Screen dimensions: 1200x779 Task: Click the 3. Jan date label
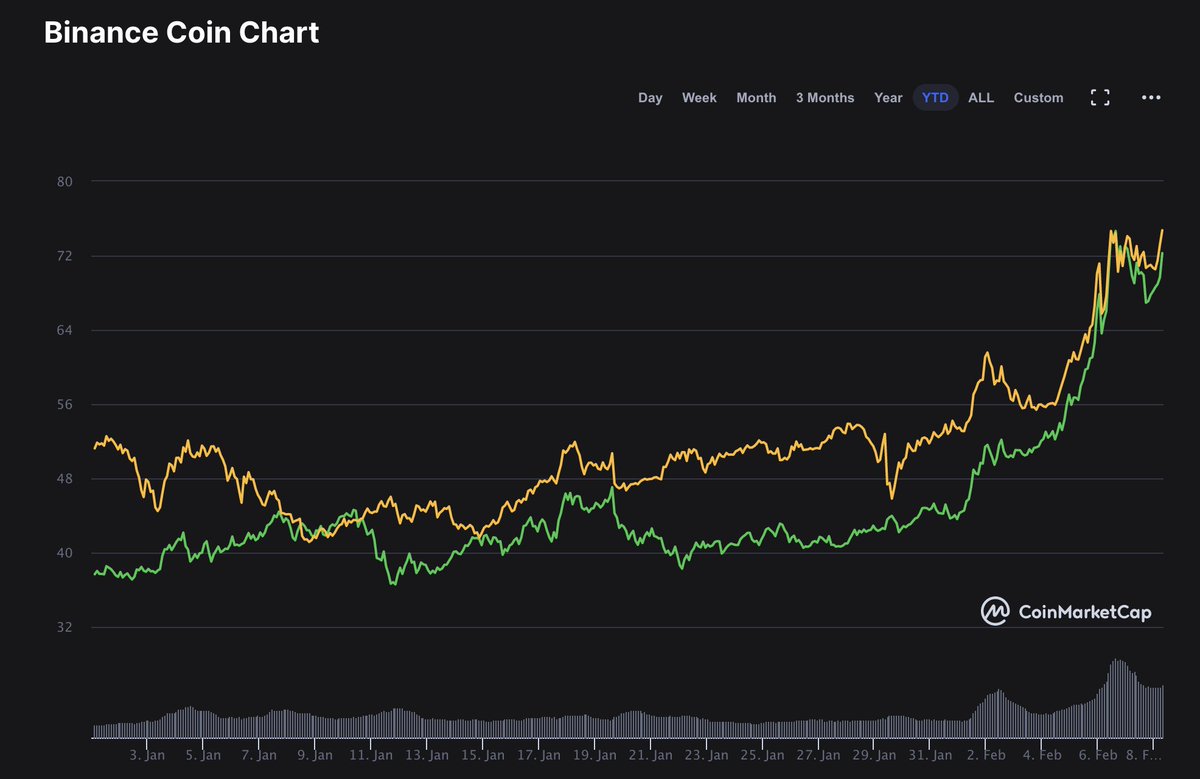149,756
